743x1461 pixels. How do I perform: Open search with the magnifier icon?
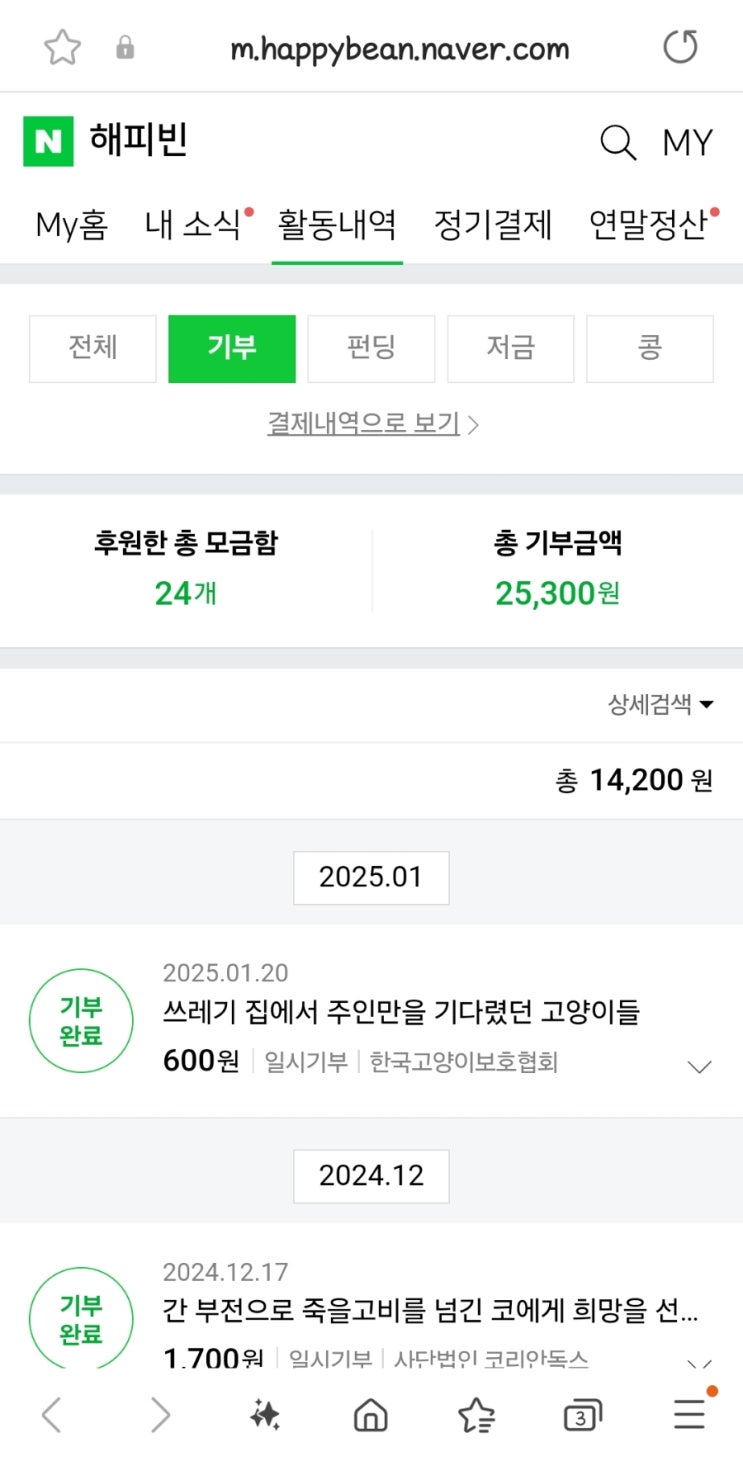pyautogui.click(x=617, y=143)
